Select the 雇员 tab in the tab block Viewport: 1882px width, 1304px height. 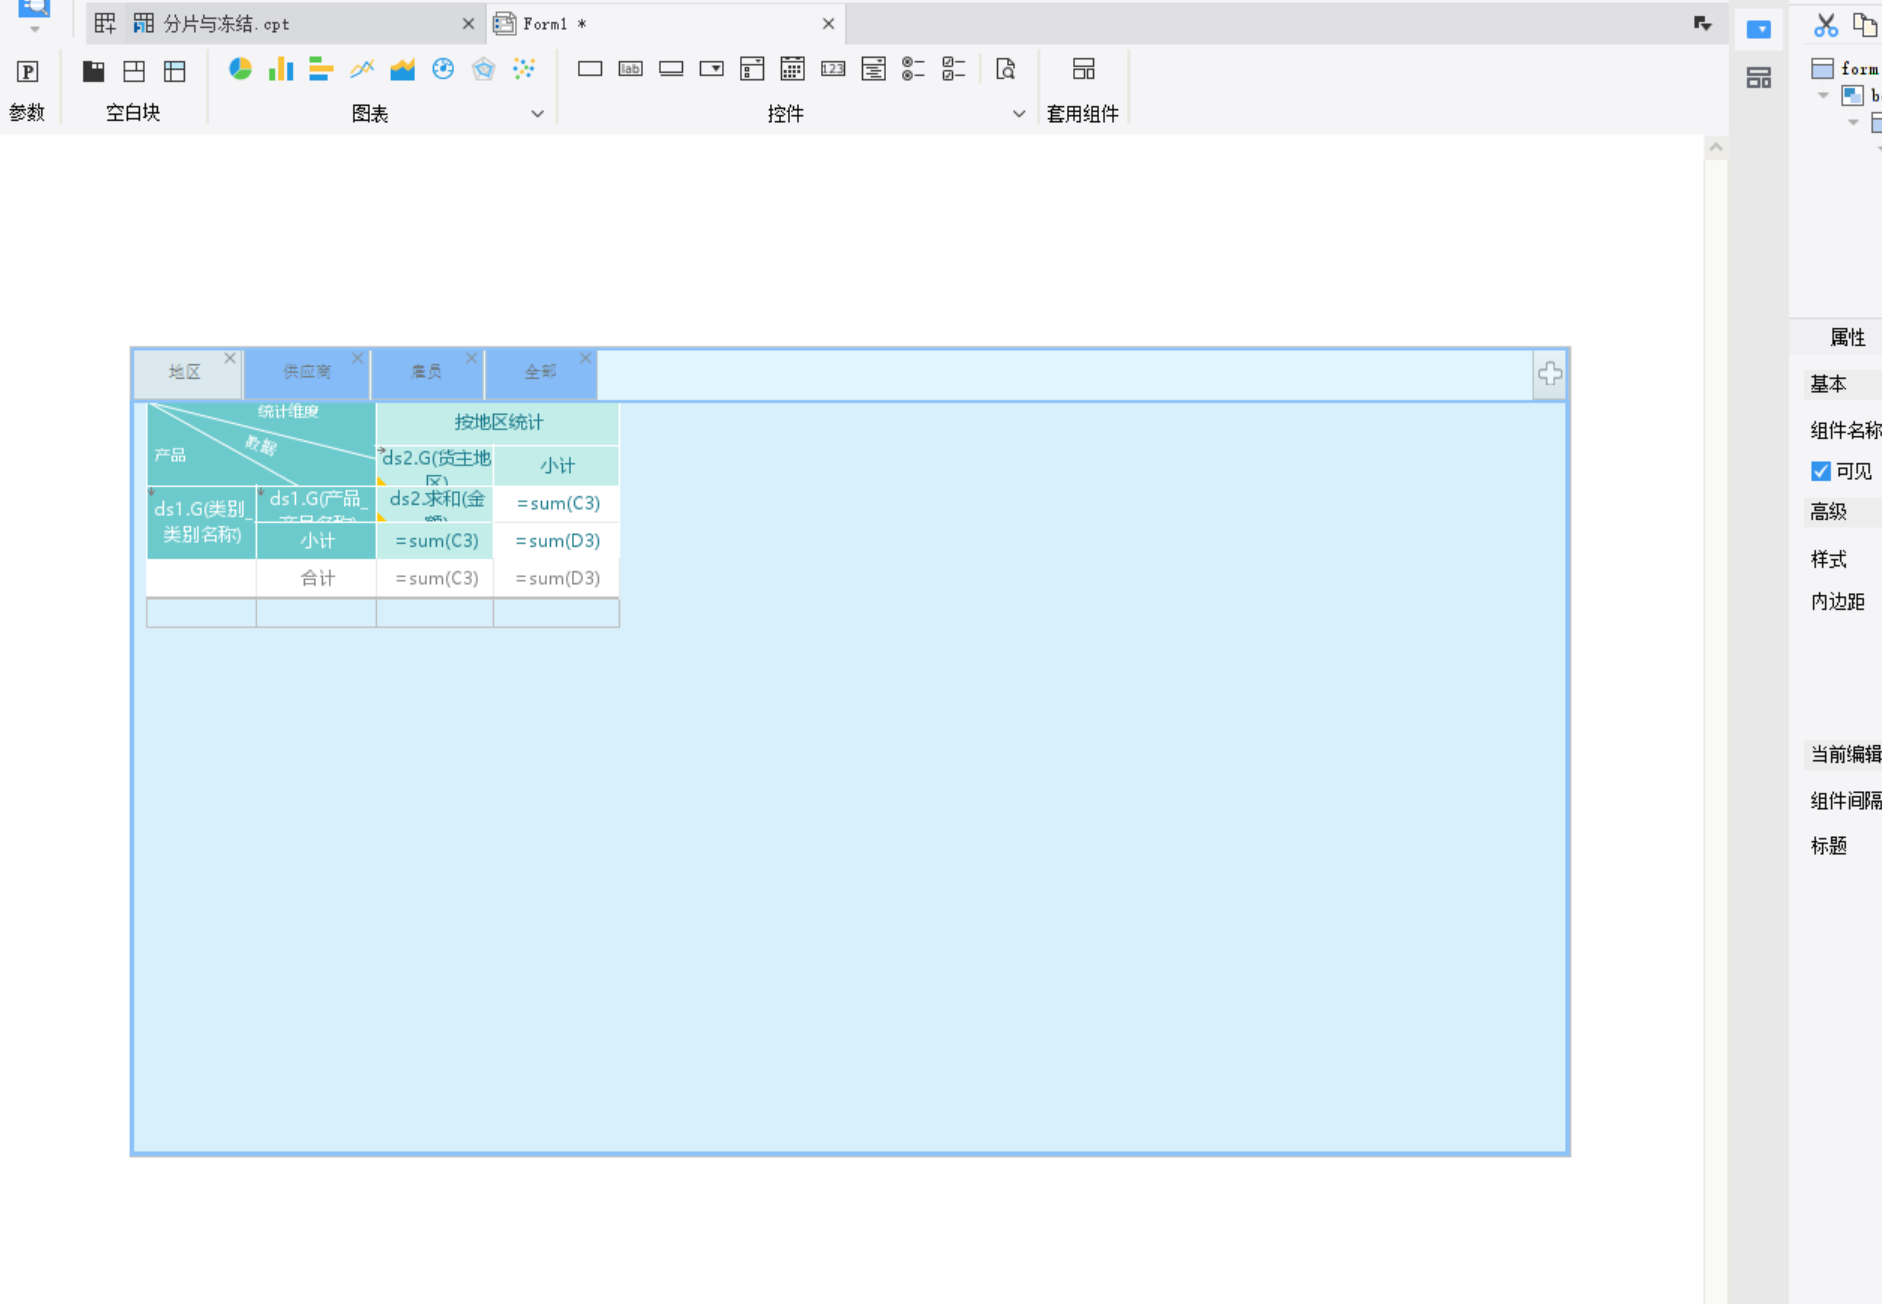427,372
